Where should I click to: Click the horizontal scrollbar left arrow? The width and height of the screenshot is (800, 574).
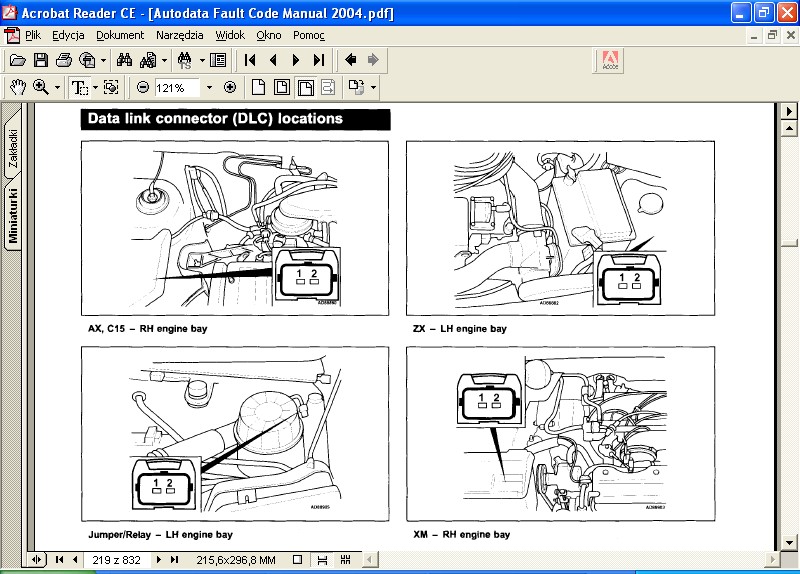pos(369,560)
